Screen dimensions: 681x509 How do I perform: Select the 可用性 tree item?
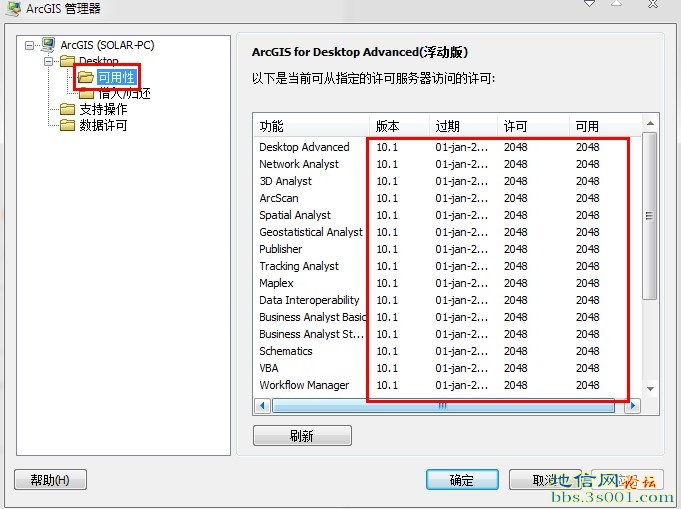116,77
